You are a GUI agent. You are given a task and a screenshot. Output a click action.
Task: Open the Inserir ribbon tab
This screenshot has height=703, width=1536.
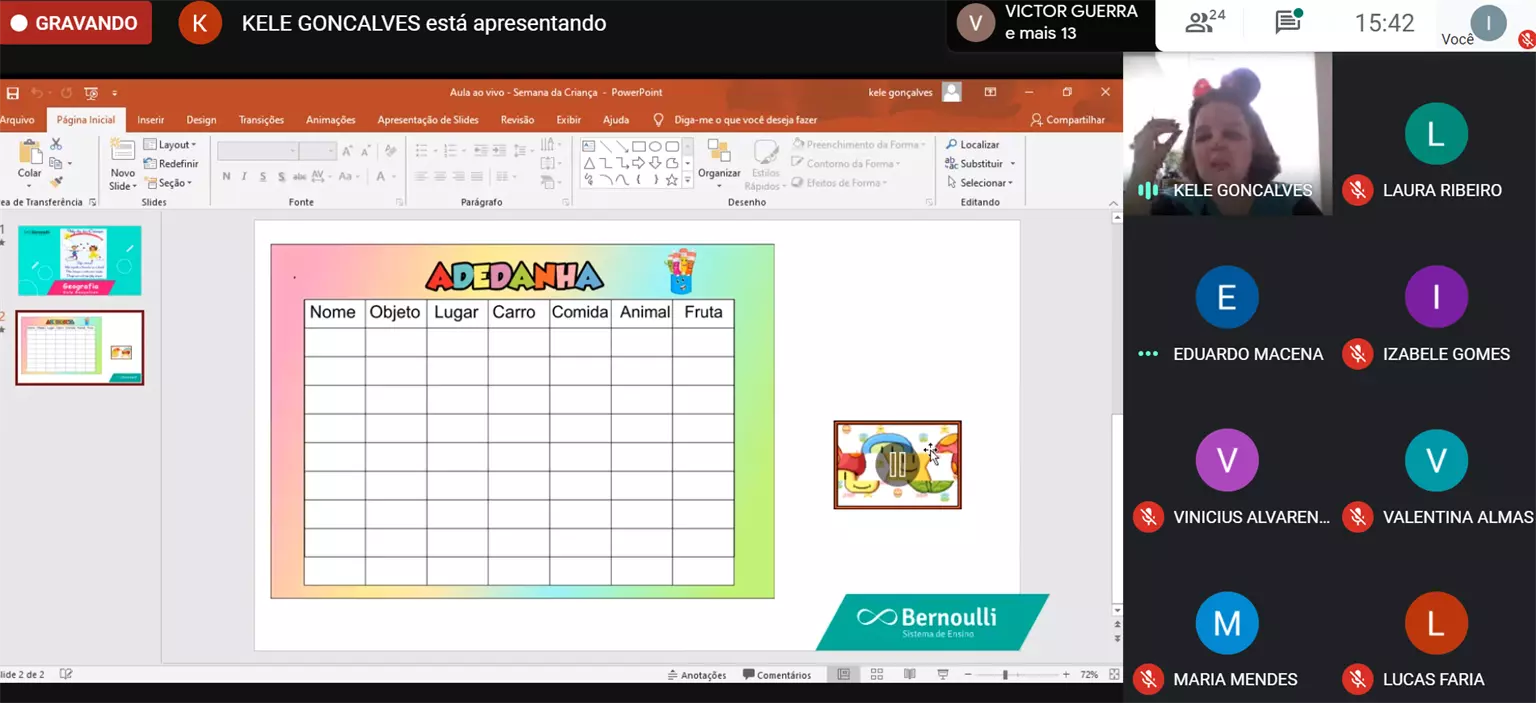(x=151, y=120)
